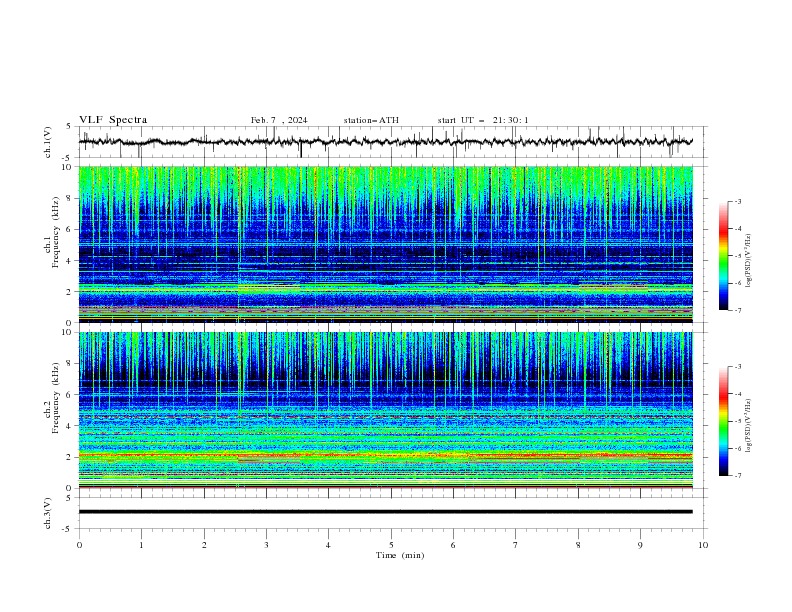The height and width of the screenshot is (612, 792).
Task: Click the "ch.1(V)" waveform axis label
Action: (48, 142)
